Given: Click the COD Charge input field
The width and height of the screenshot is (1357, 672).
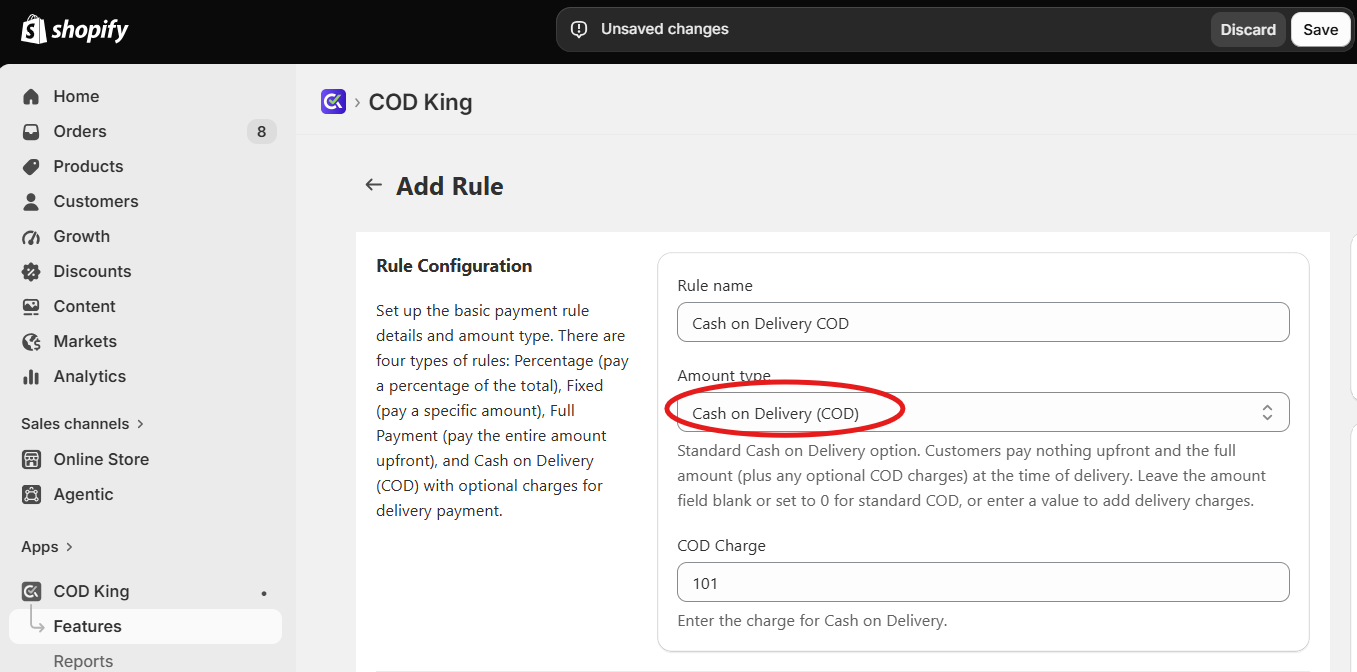Looking at the screenshot, I should pyautogui.click(x=983, y=583).
